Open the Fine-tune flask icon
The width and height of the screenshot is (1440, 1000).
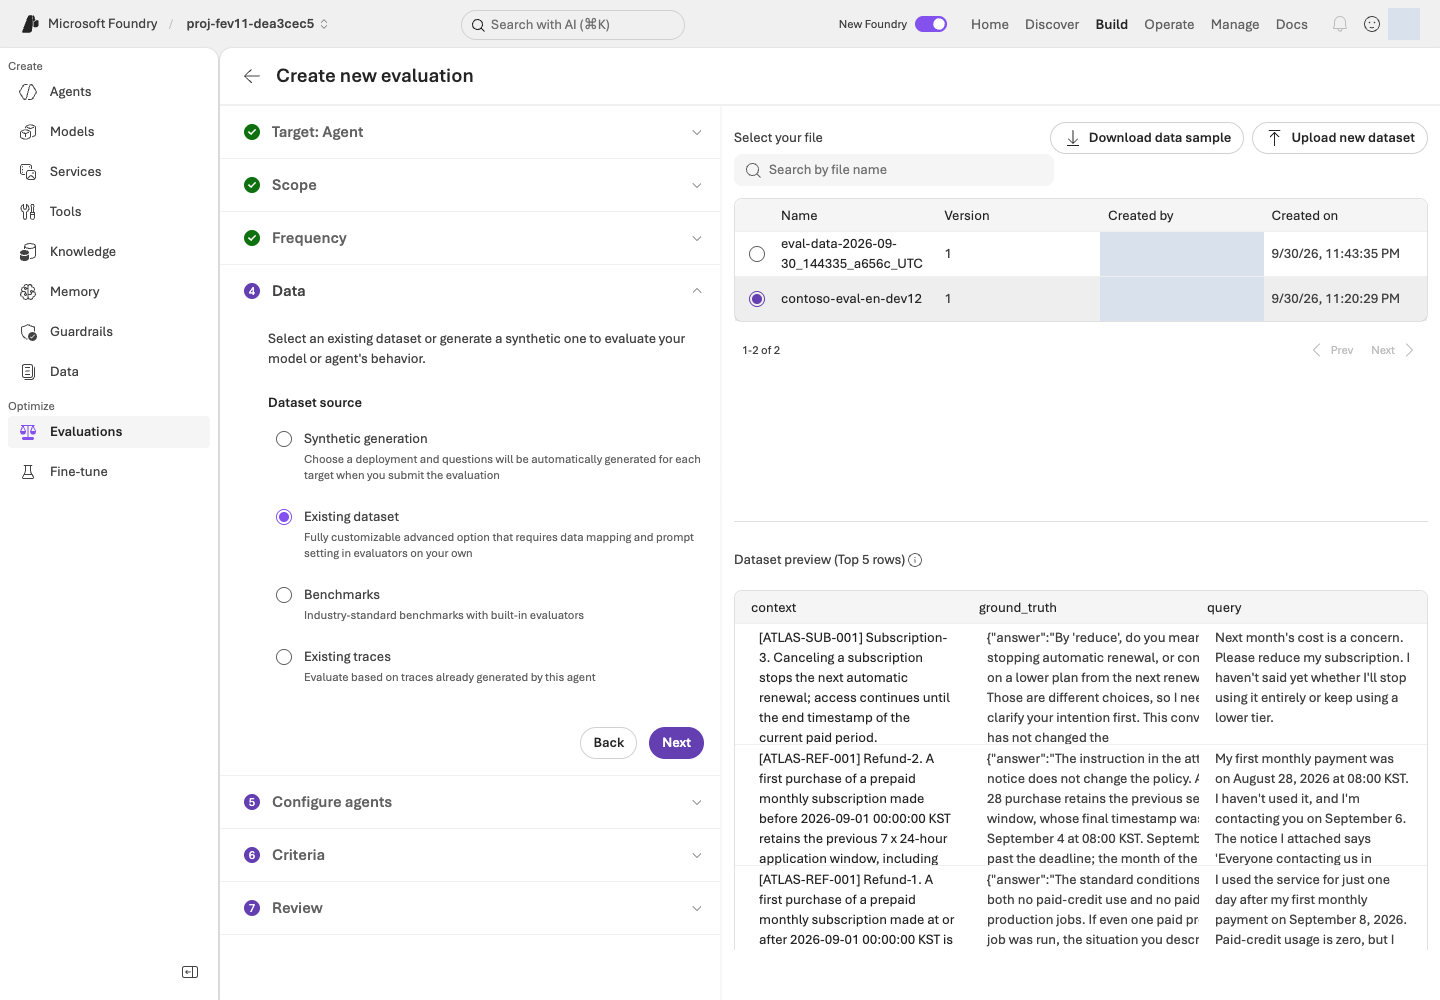(x=28, y=472)
